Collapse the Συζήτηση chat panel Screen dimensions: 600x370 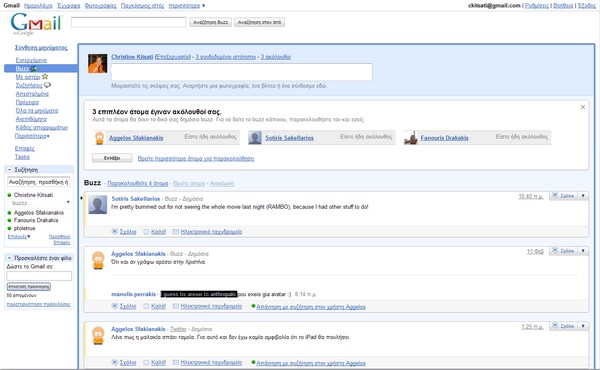(x=10, y=170)
